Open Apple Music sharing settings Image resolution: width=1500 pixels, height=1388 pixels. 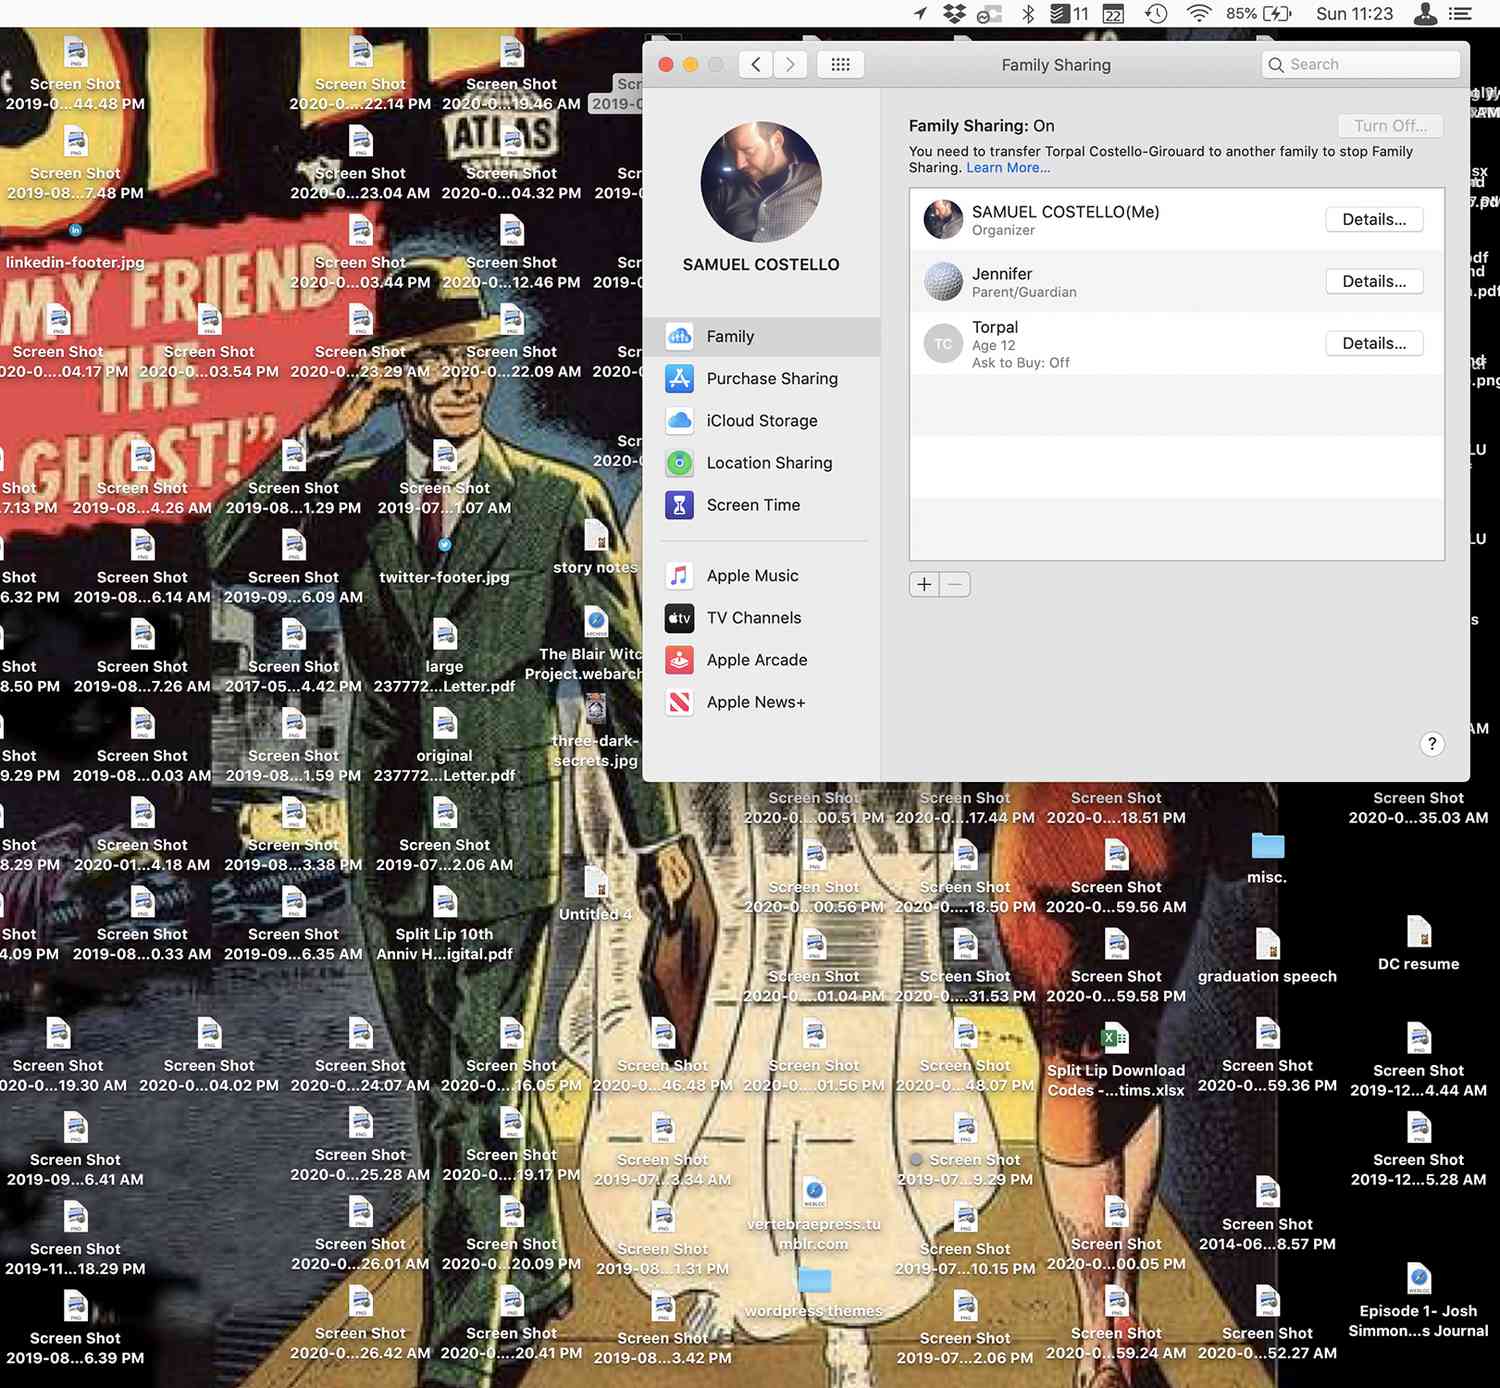point(751,576)
